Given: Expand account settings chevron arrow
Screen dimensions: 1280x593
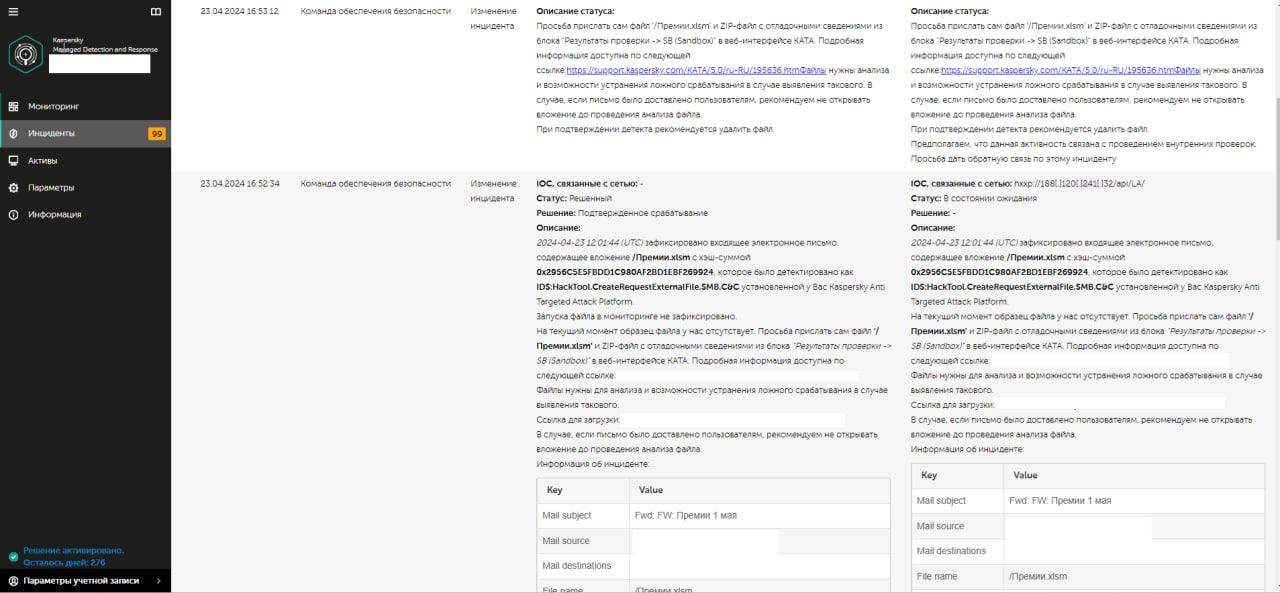Looking at the screenshot, I should 158,581.
